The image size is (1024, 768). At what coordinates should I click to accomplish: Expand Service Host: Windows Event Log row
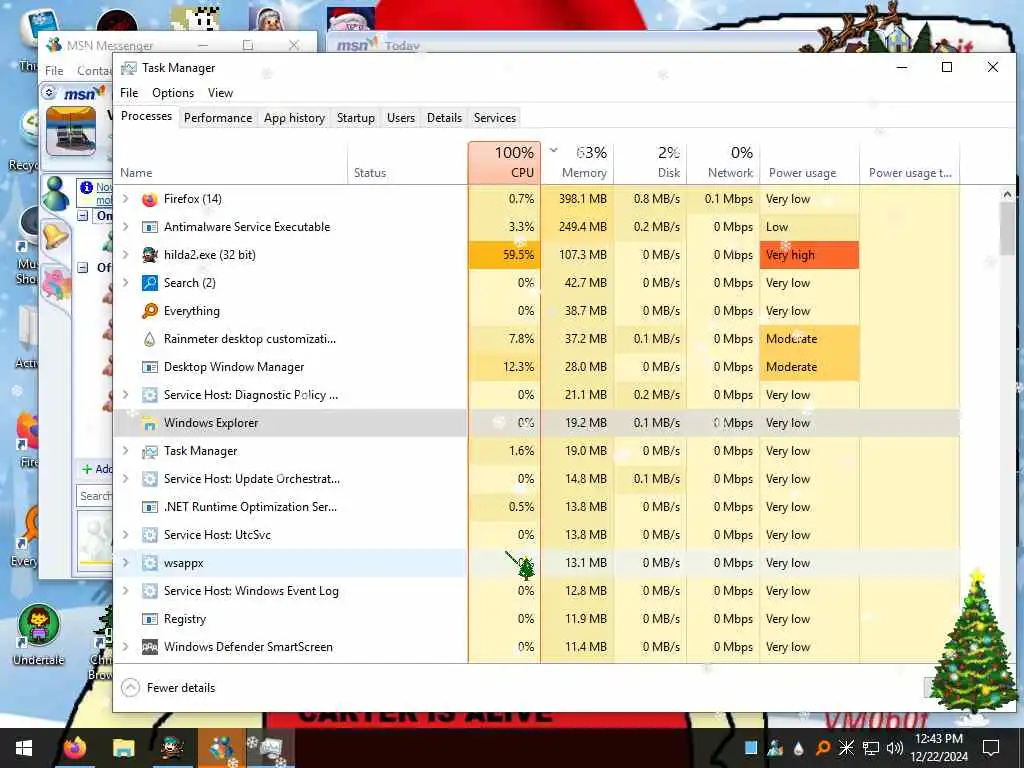point(126,591)
